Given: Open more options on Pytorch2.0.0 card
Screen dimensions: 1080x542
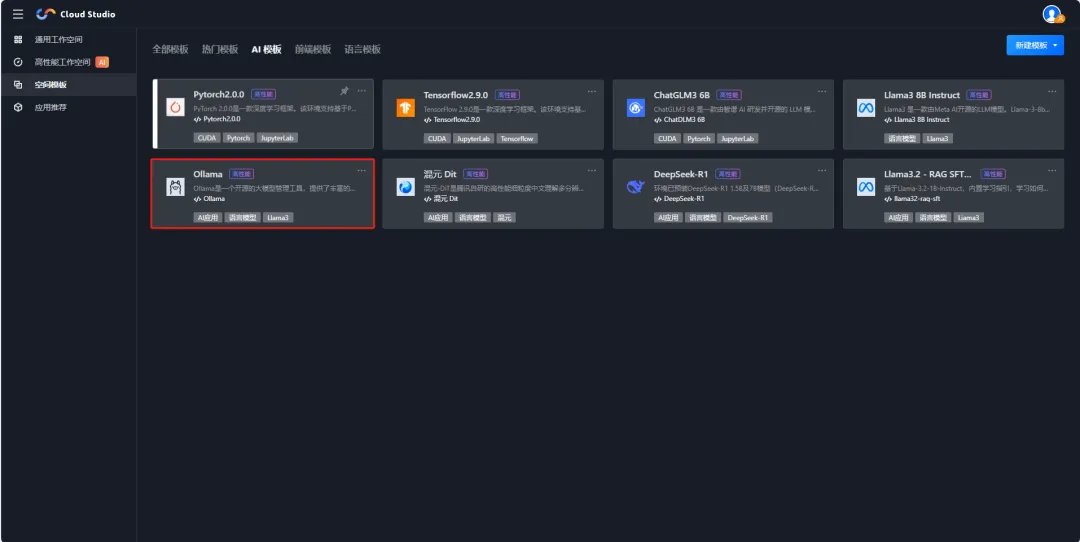Looking at the screenshot, I should (x=362, y=91).
